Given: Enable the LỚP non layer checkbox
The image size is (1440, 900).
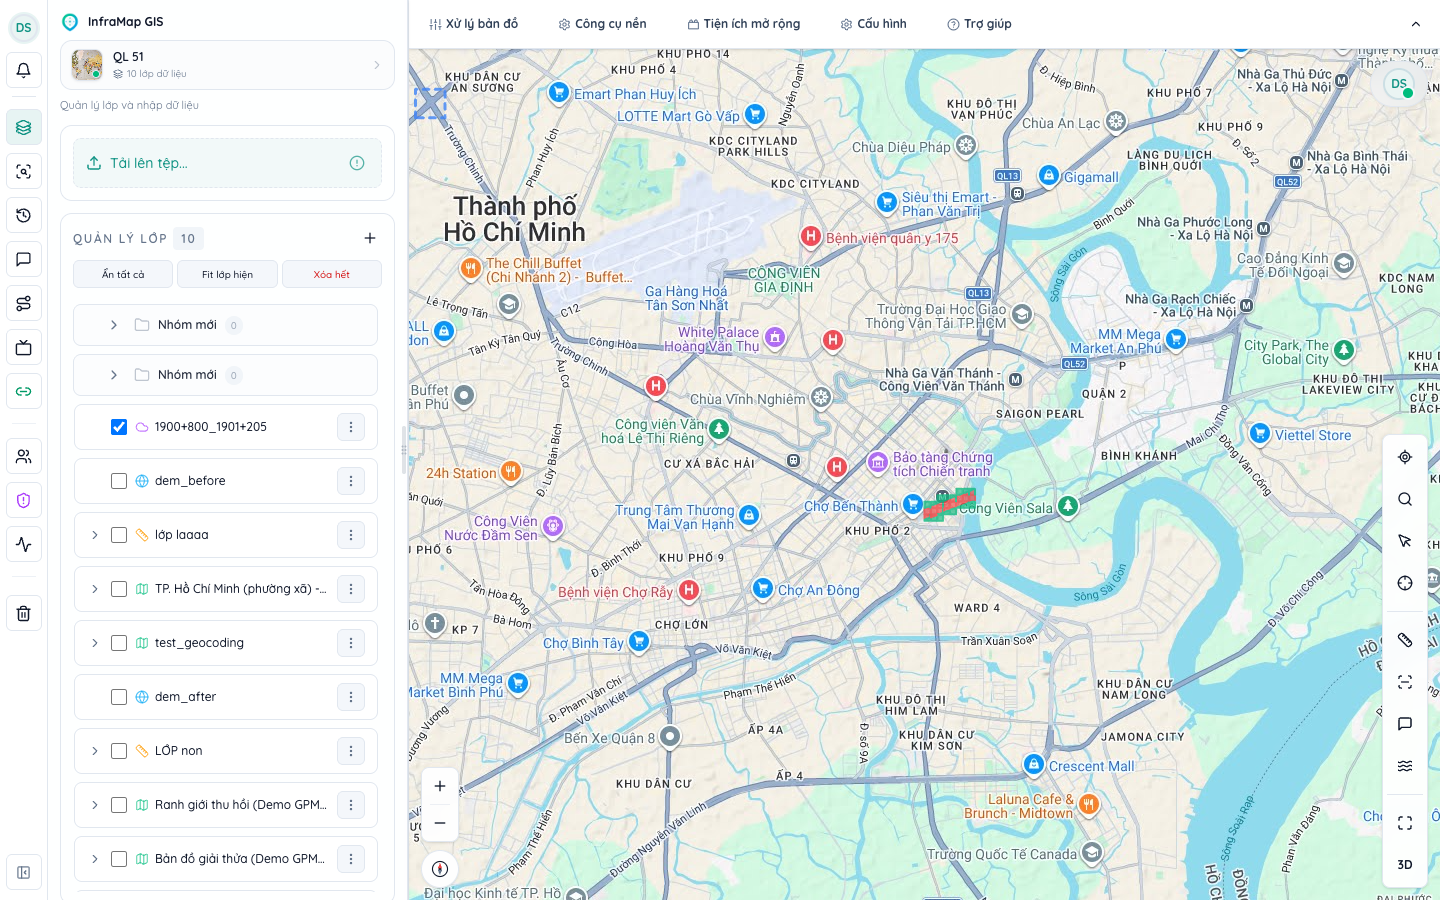Looking at the screenshot, I should 119,751.
